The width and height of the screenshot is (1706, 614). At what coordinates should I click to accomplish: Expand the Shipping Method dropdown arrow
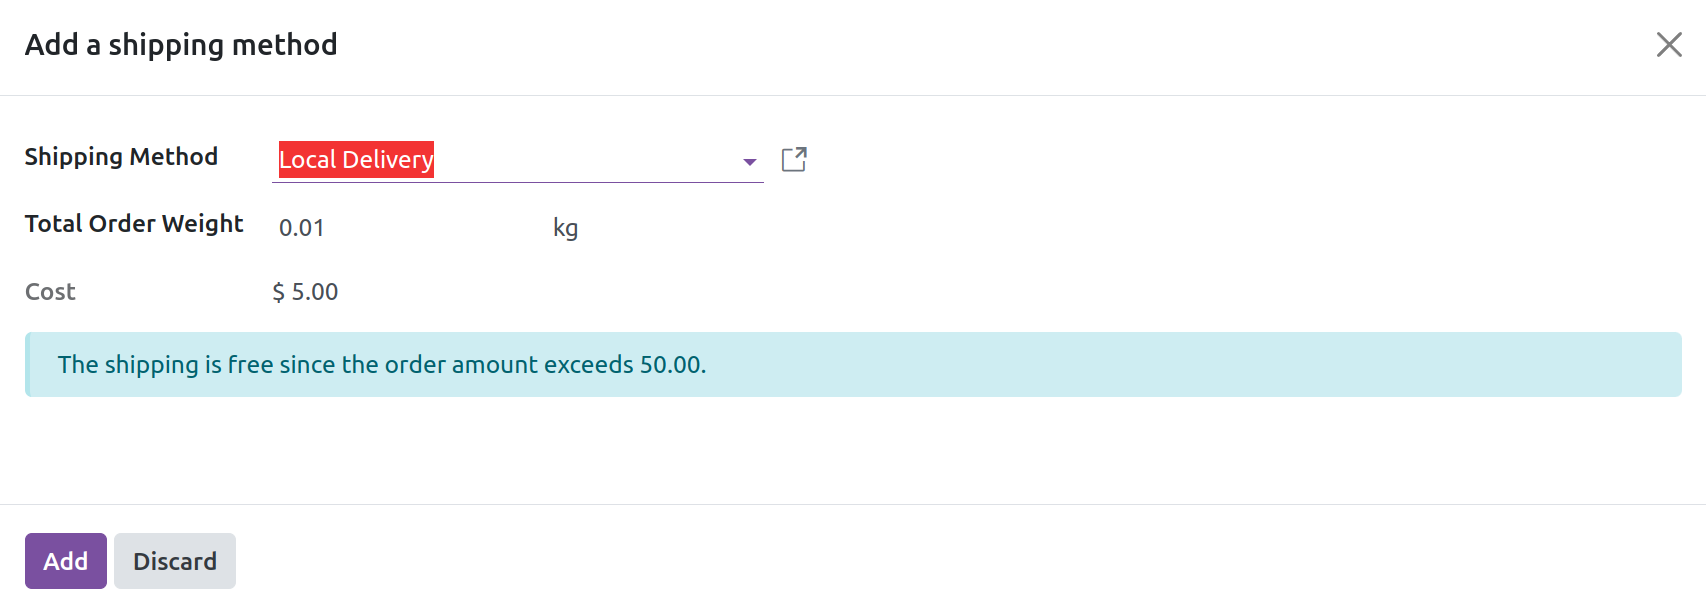click(x=749, y=162)
